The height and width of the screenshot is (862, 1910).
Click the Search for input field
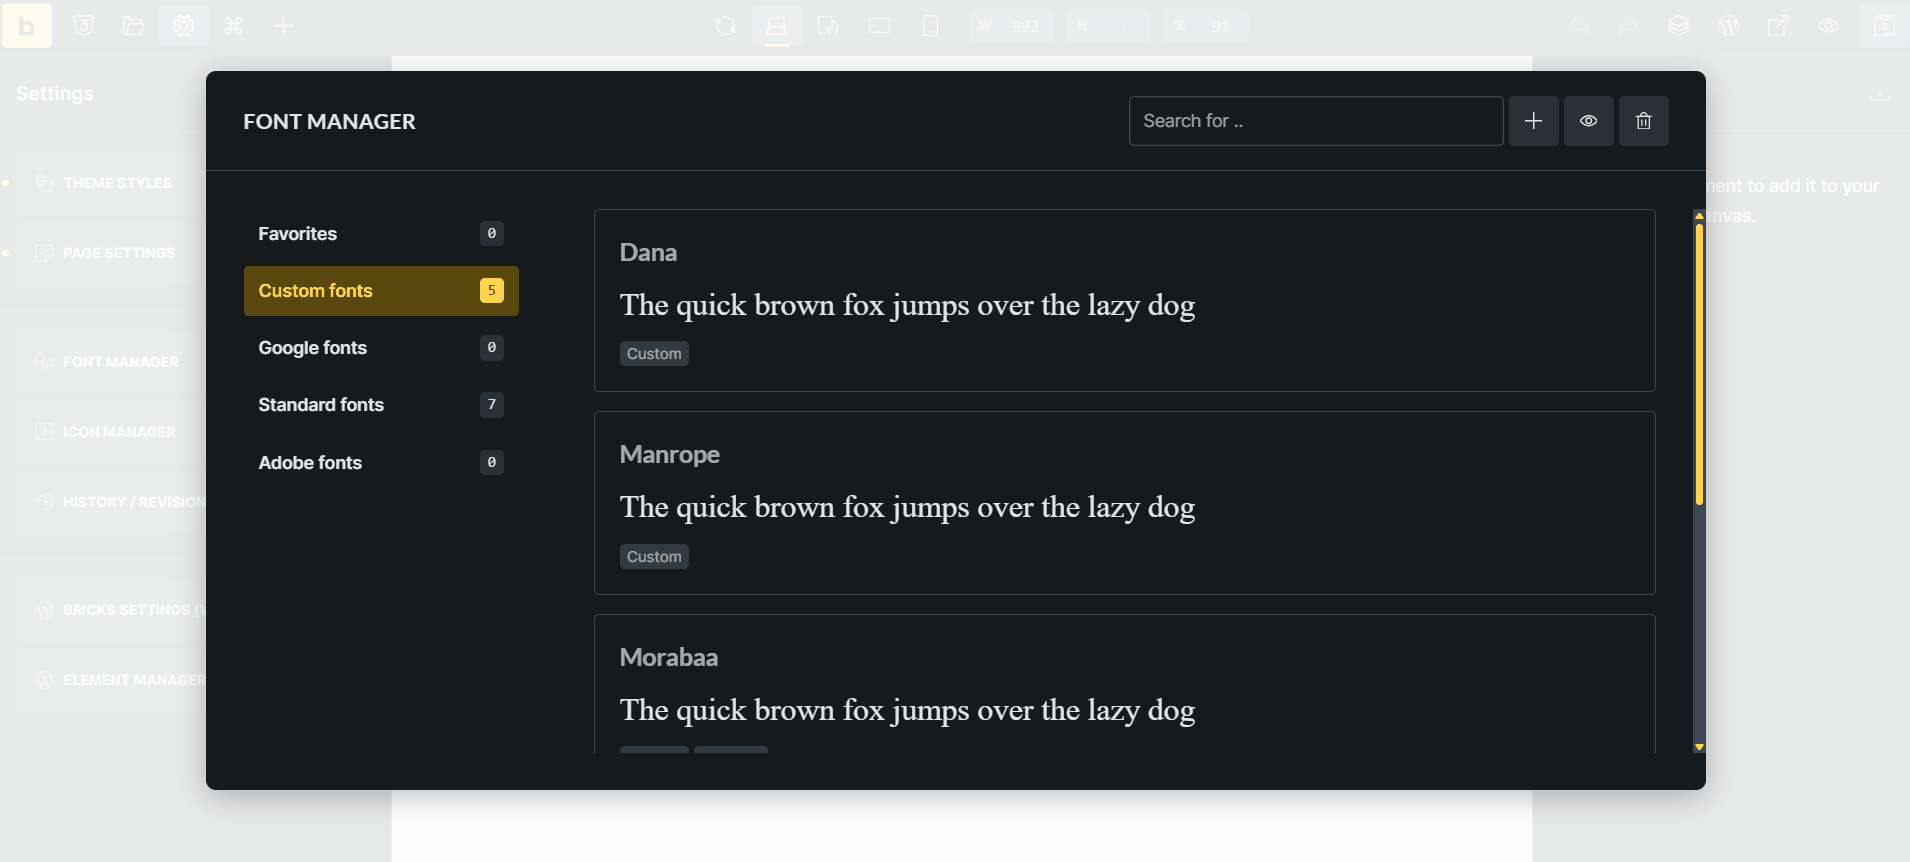[1316, 121]
